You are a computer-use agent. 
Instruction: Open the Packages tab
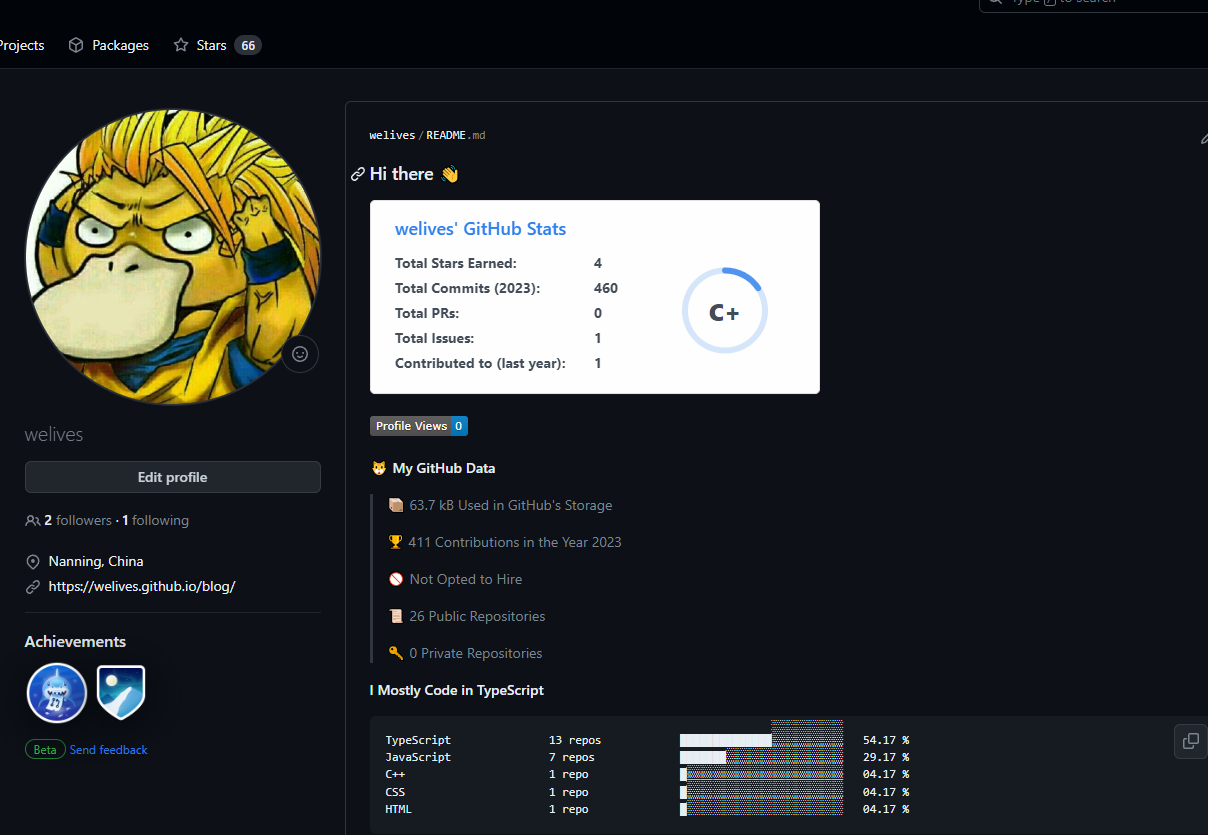(109, 45)
